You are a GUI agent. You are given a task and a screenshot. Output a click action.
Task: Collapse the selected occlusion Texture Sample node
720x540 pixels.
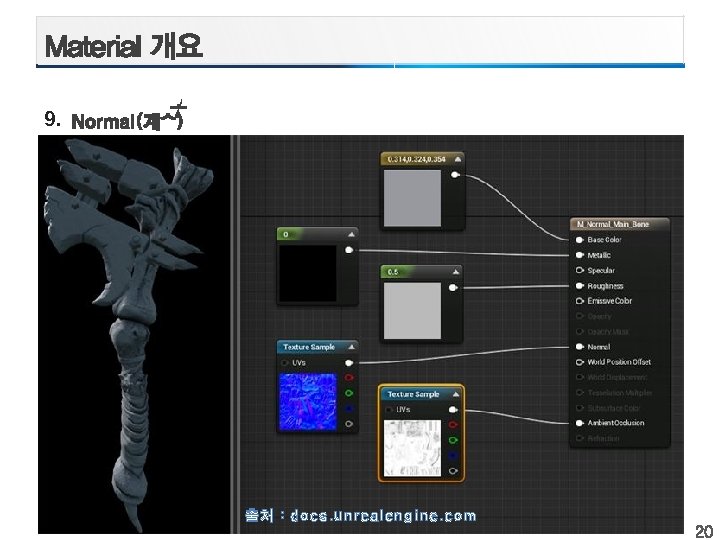pos(456,394)
